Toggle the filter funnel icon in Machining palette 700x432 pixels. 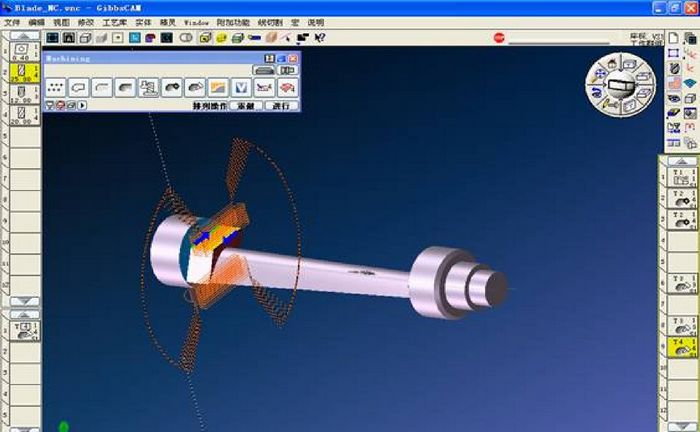tap(50, 105)
